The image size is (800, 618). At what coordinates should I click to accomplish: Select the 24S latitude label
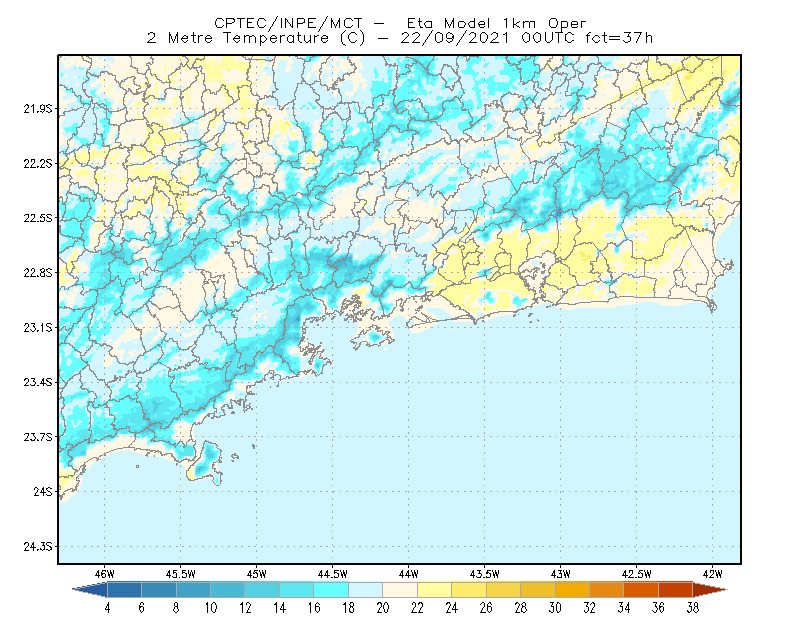tap(43, 491)
